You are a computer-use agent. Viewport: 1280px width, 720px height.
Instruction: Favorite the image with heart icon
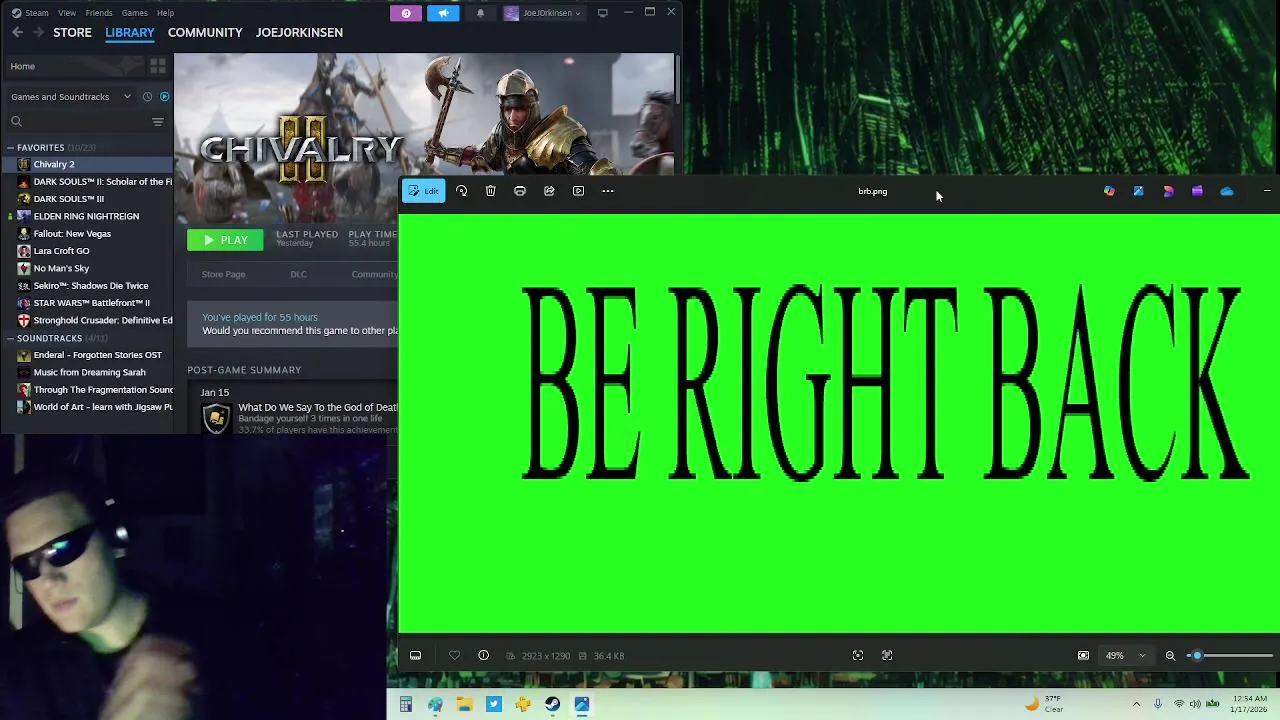[454, 656]
